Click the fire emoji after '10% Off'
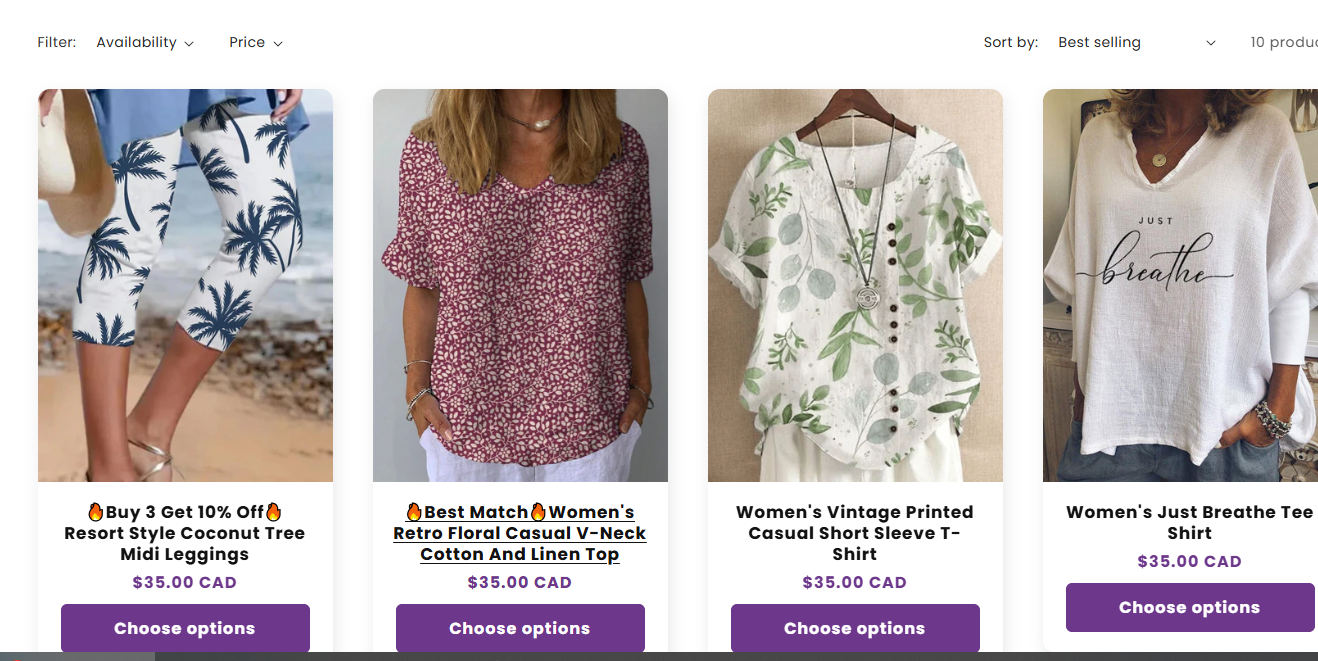Image resolution: width=1318 pixels, height=661 pixels. pyautogui.click(x=273, y=512)
